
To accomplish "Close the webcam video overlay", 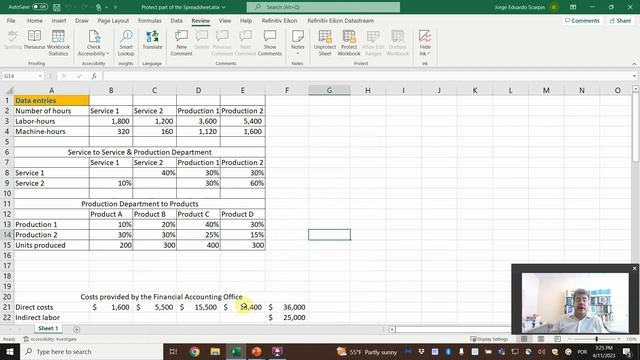I will pos(634,268).
